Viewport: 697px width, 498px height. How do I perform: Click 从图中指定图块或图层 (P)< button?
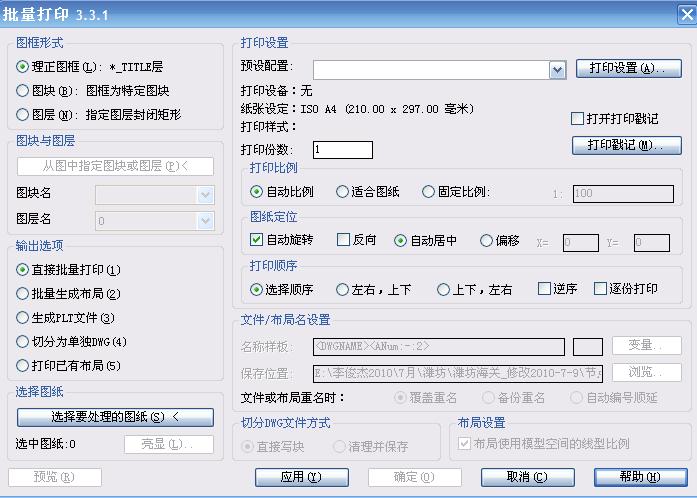click(x=115, y=166)
